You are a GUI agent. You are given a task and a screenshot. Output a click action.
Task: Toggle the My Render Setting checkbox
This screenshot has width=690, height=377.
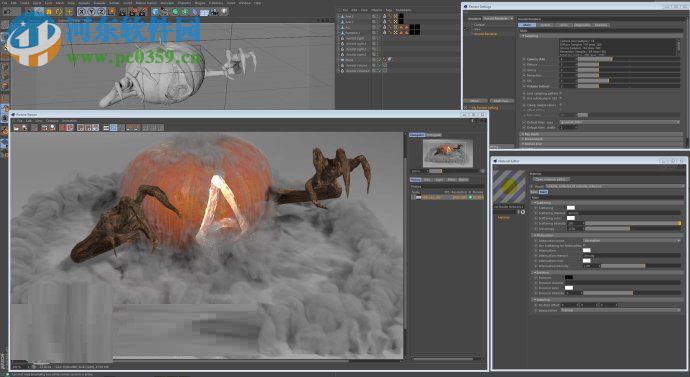tap(466, 107)
